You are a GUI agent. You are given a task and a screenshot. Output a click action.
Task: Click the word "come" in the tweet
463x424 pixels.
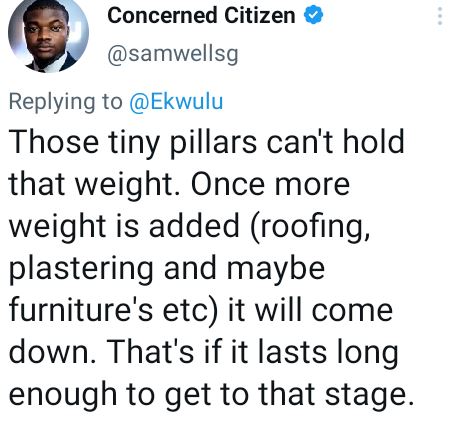tap(352, 312)
